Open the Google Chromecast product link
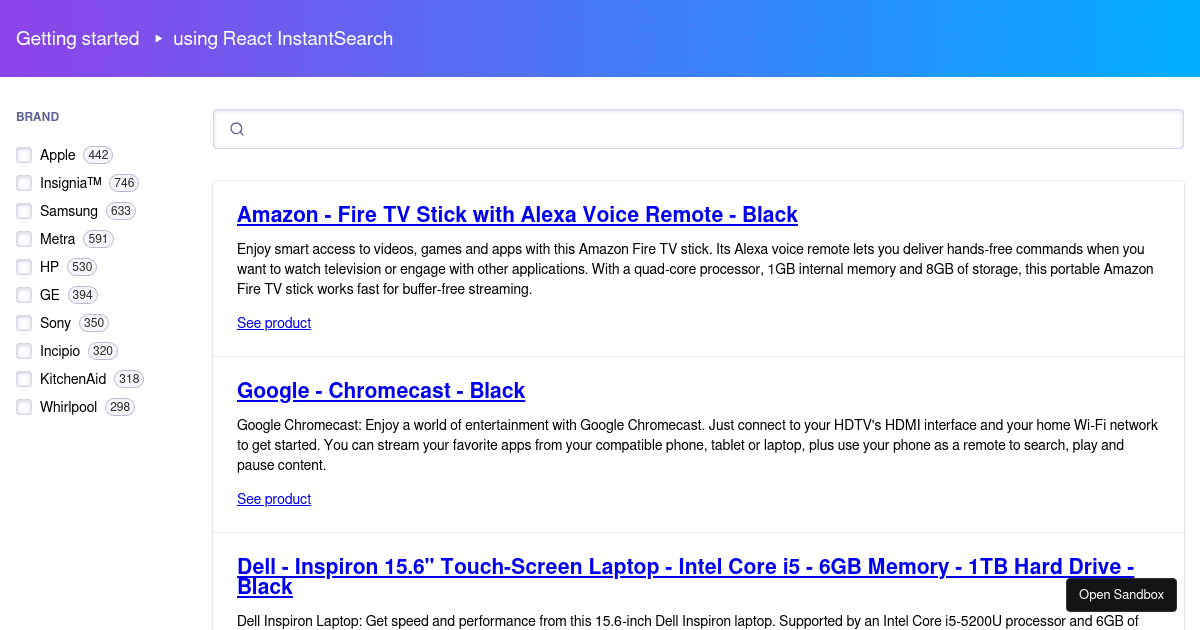 (x=381, y=391)
